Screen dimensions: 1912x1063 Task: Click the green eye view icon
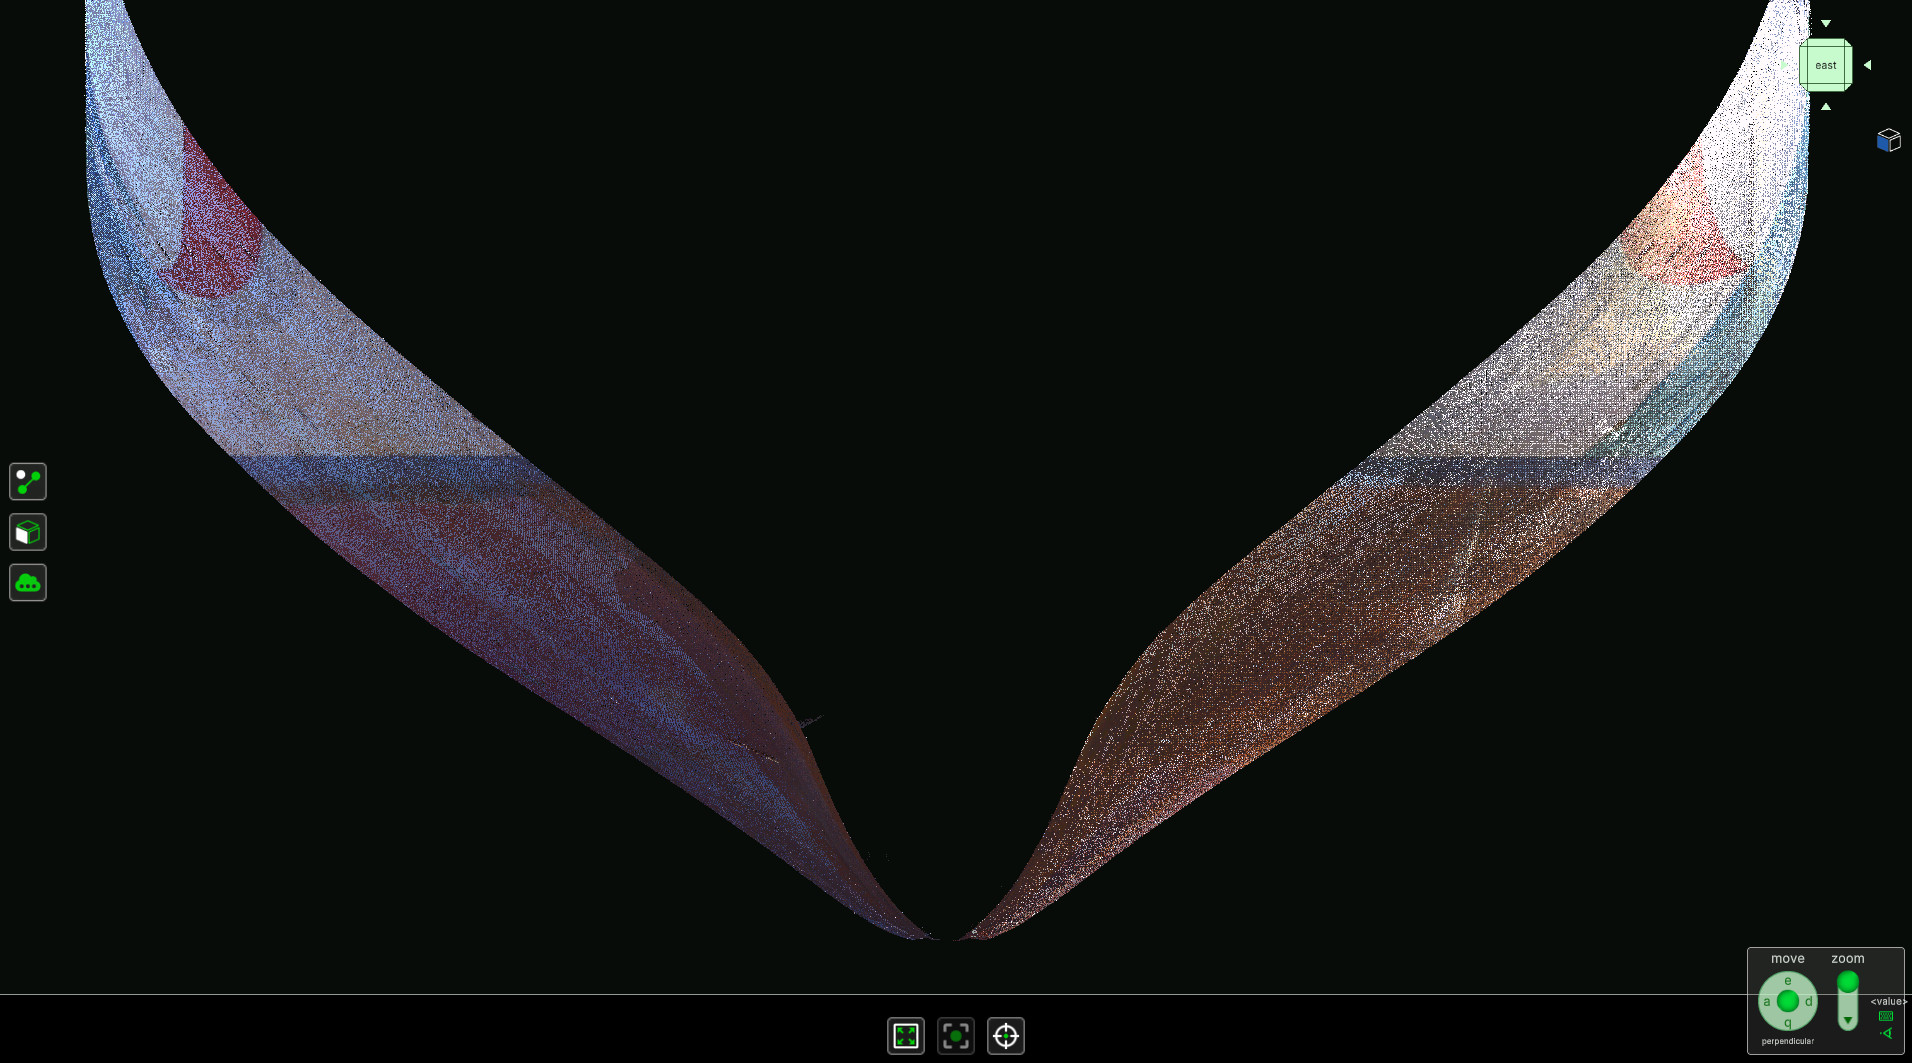(x=1886, y=1033)
